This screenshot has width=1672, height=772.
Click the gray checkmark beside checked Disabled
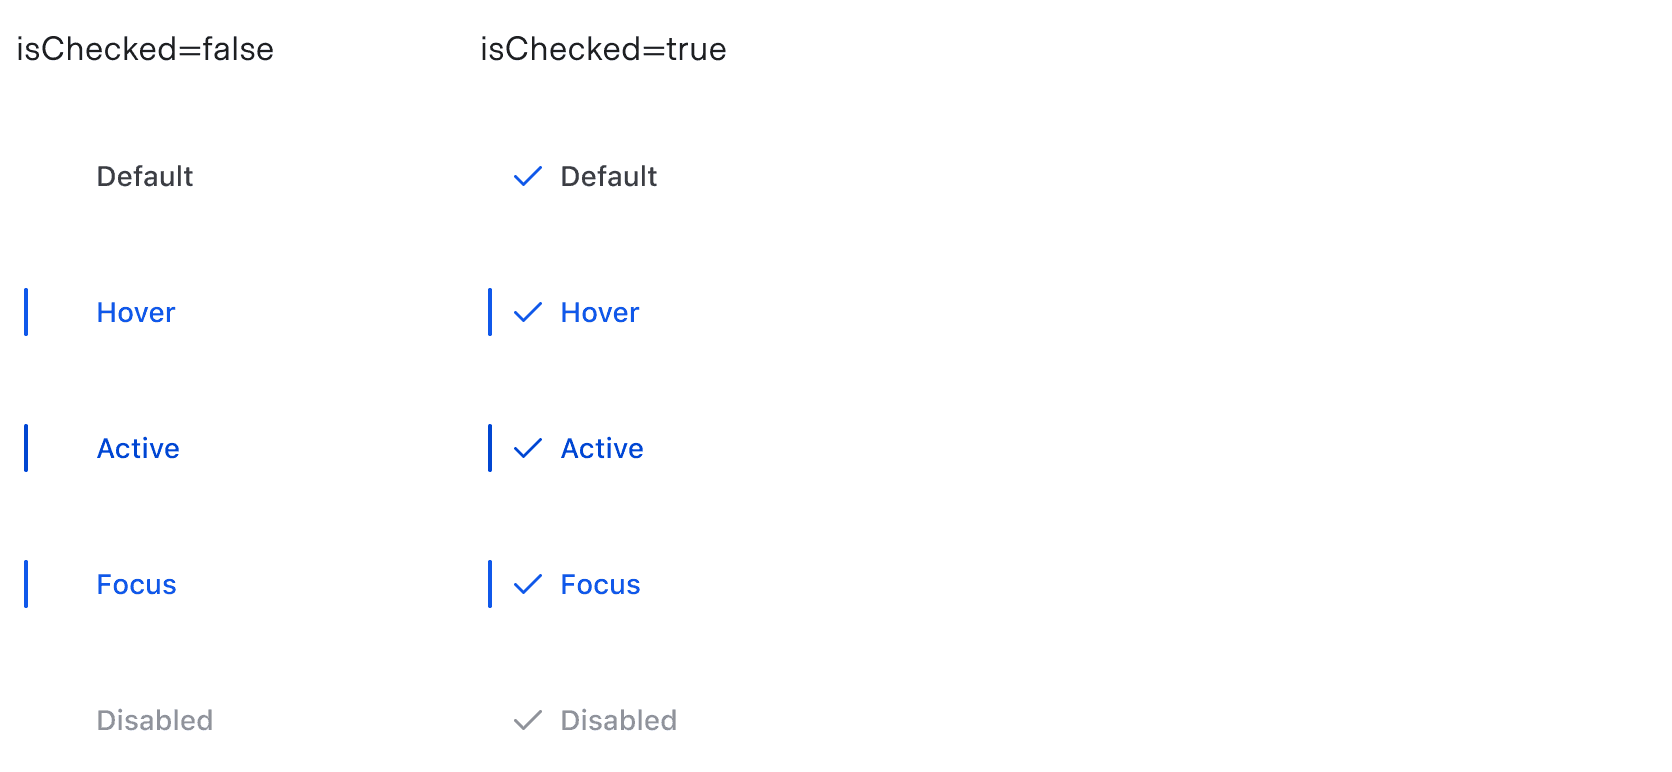(528, 720)
